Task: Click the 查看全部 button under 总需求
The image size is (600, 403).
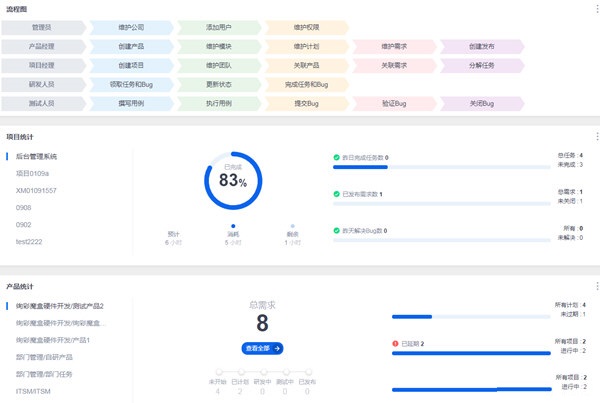Action: (x=262, y=348)
